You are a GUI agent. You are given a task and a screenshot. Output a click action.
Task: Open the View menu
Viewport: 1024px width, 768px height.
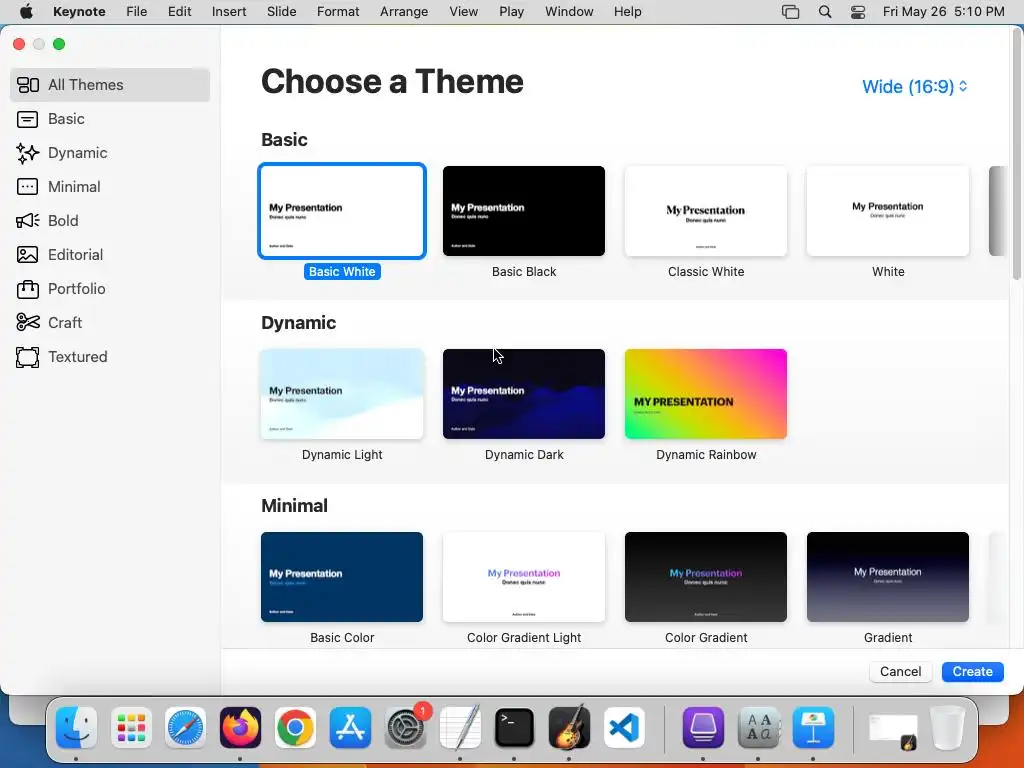coord(464,12)
